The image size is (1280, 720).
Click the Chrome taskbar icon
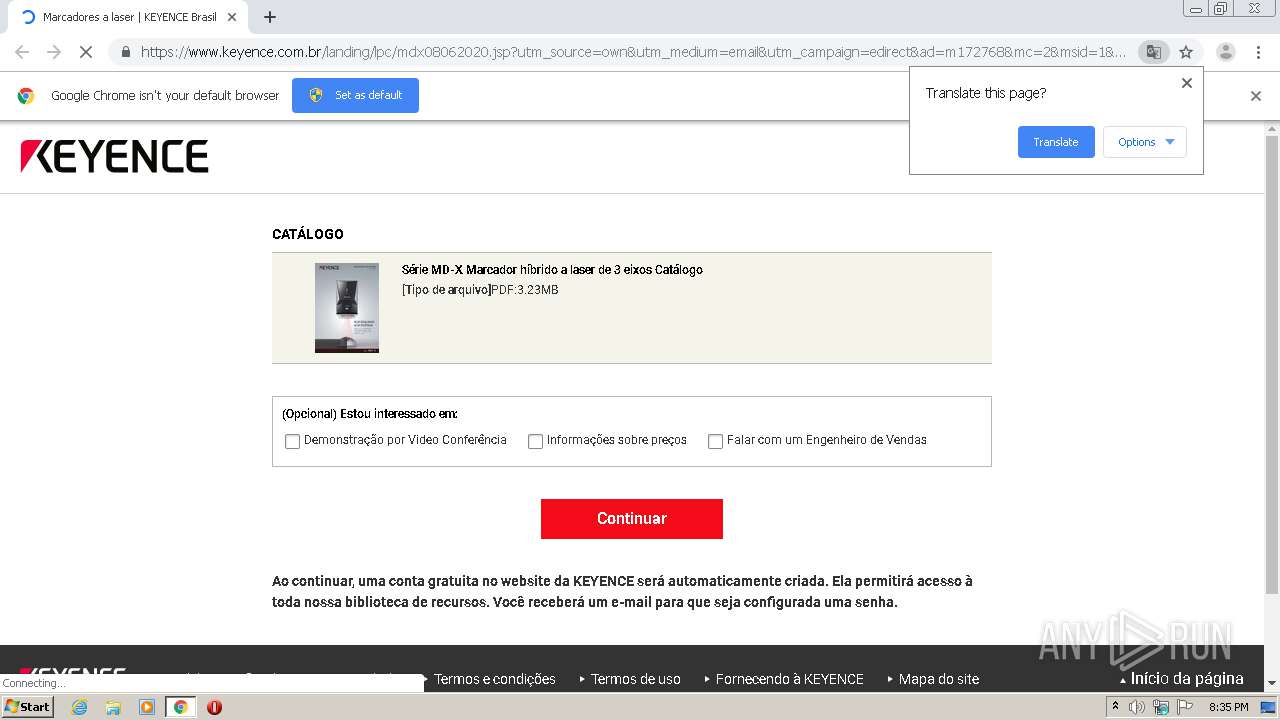pos(180,707)
